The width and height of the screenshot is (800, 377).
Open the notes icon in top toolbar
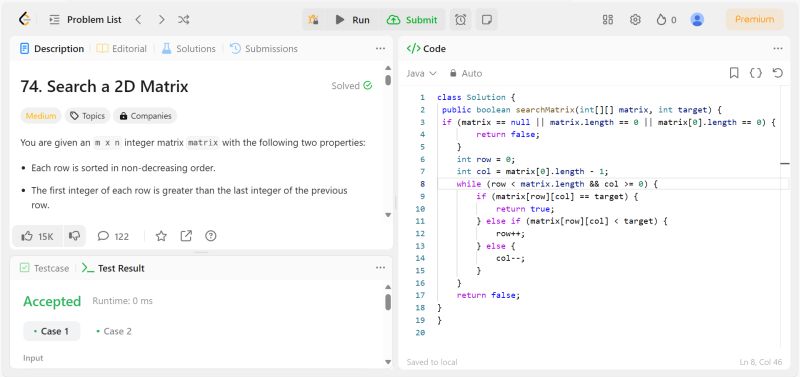click(x=487, y=20)
